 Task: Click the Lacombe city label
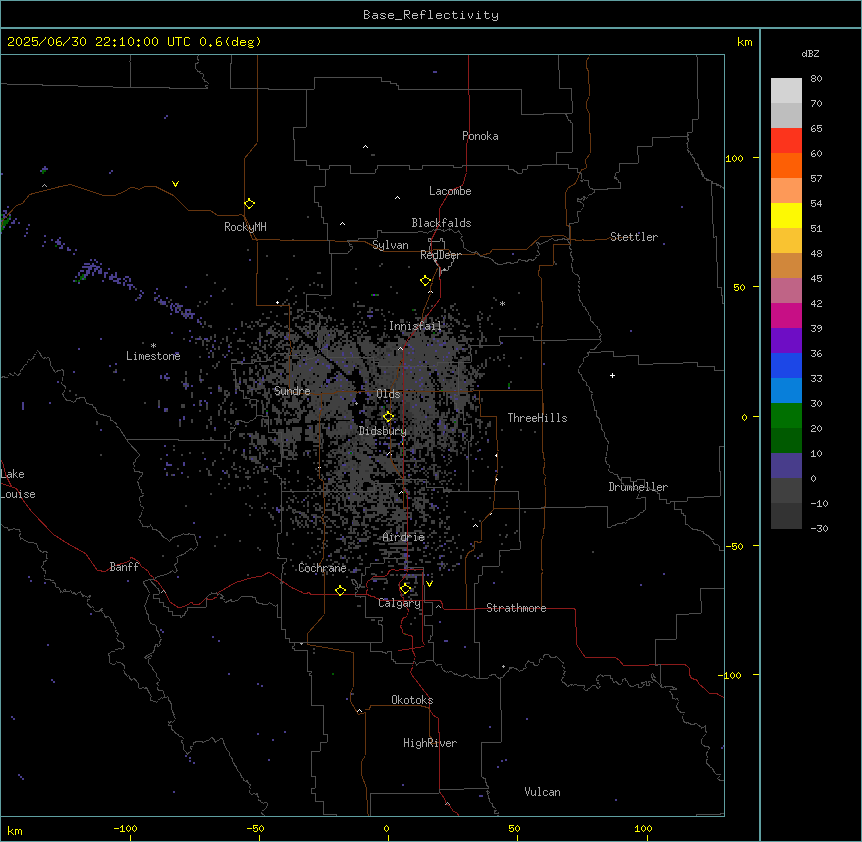[x=450, y=191]
